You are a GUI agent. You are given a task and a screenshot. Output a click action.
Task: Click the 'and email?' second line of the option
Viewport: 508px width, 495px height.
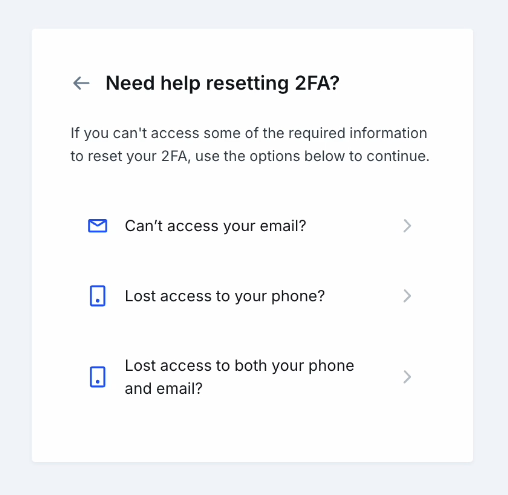pos(164,389)
